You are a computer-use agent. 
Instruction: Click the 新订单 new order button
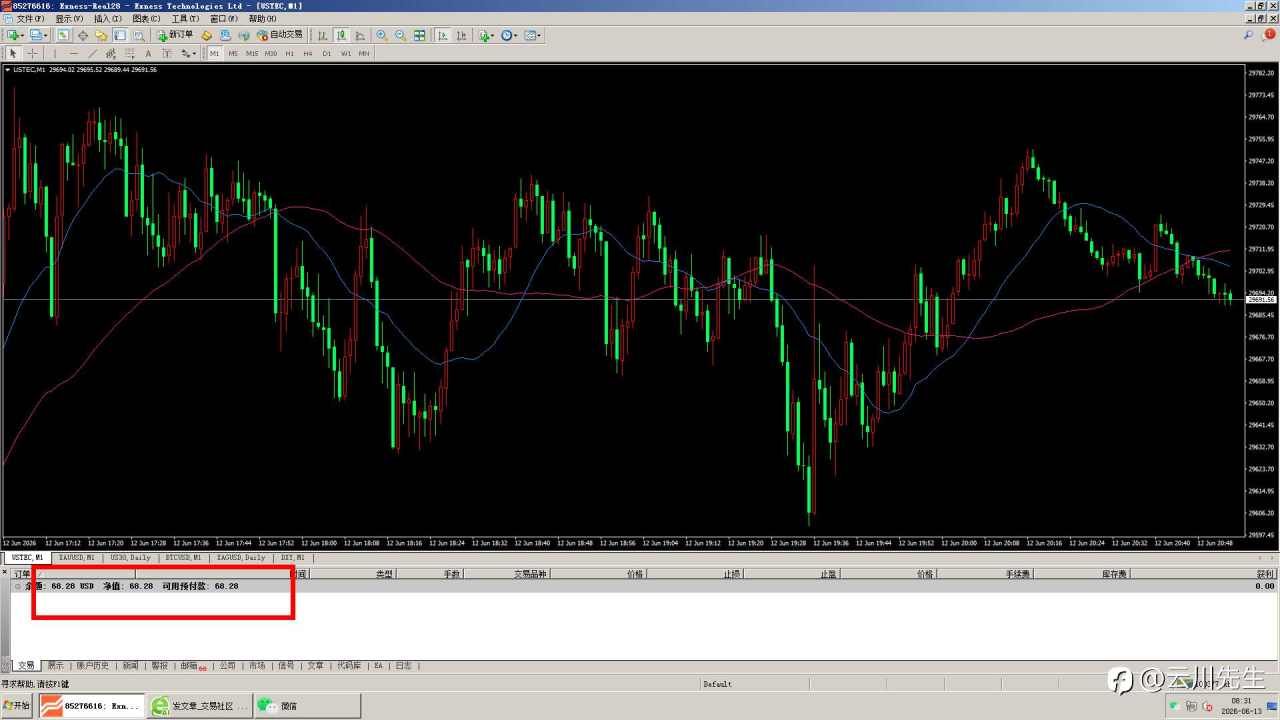[175, 35]
